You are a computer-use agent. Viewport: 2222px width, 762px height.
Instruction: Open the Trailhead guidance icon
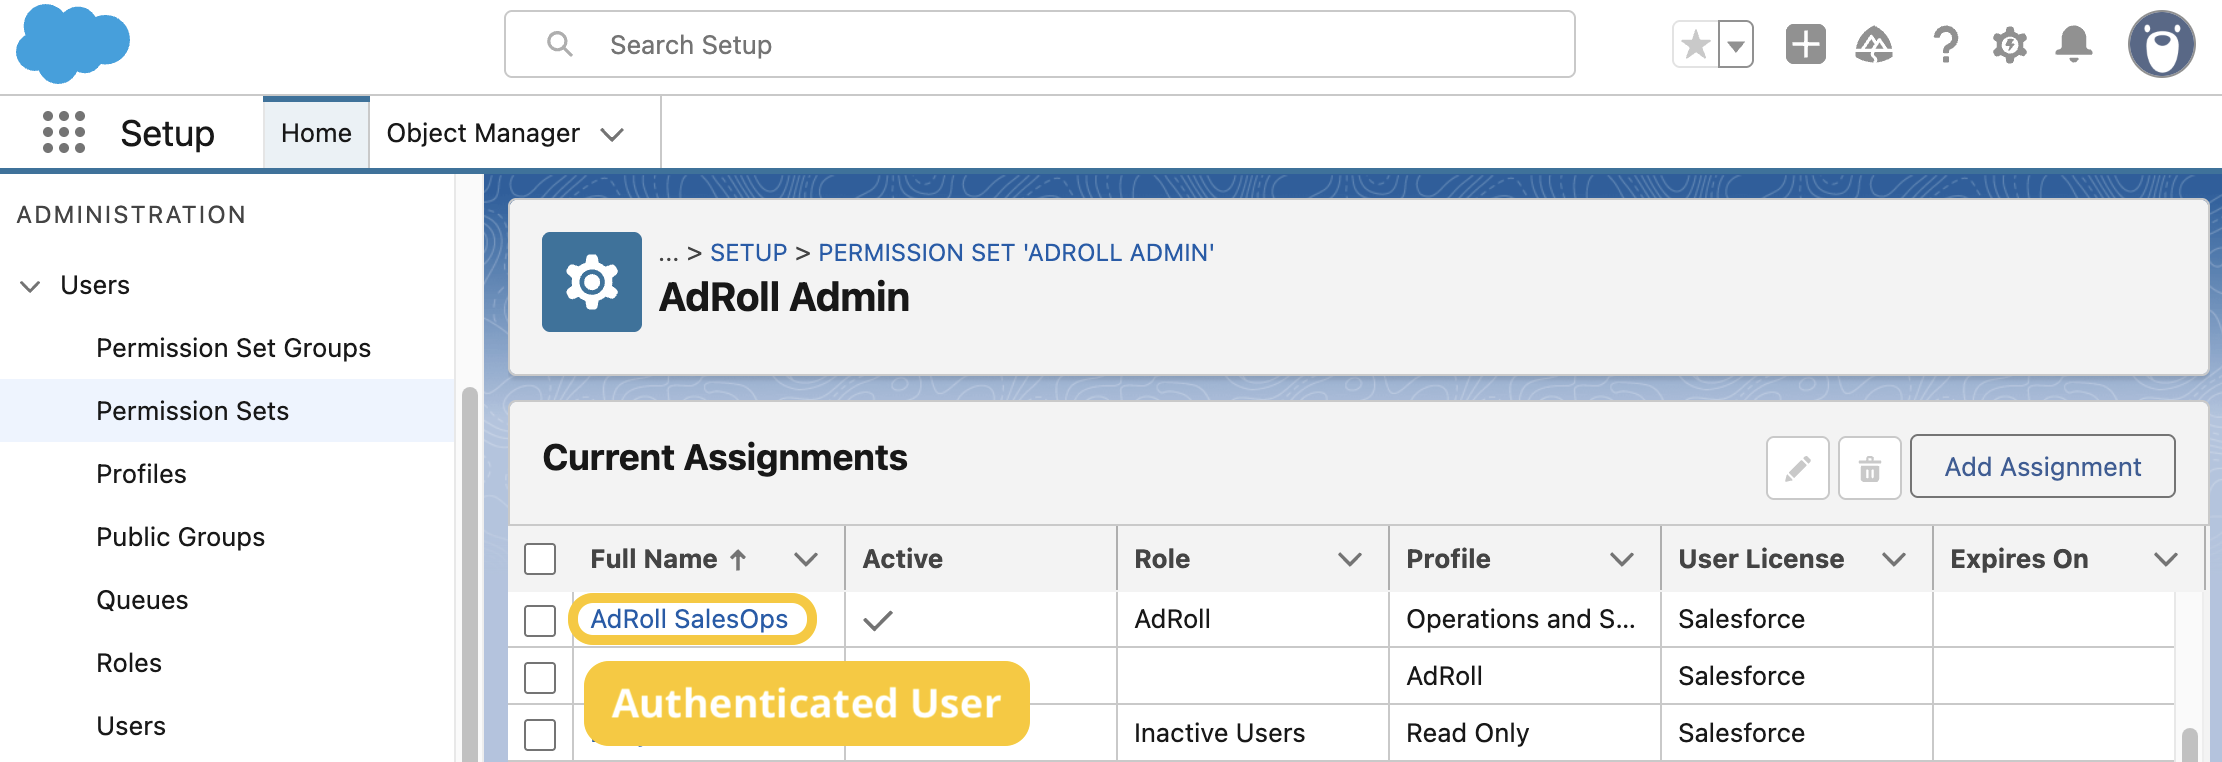coord(1874,45)
